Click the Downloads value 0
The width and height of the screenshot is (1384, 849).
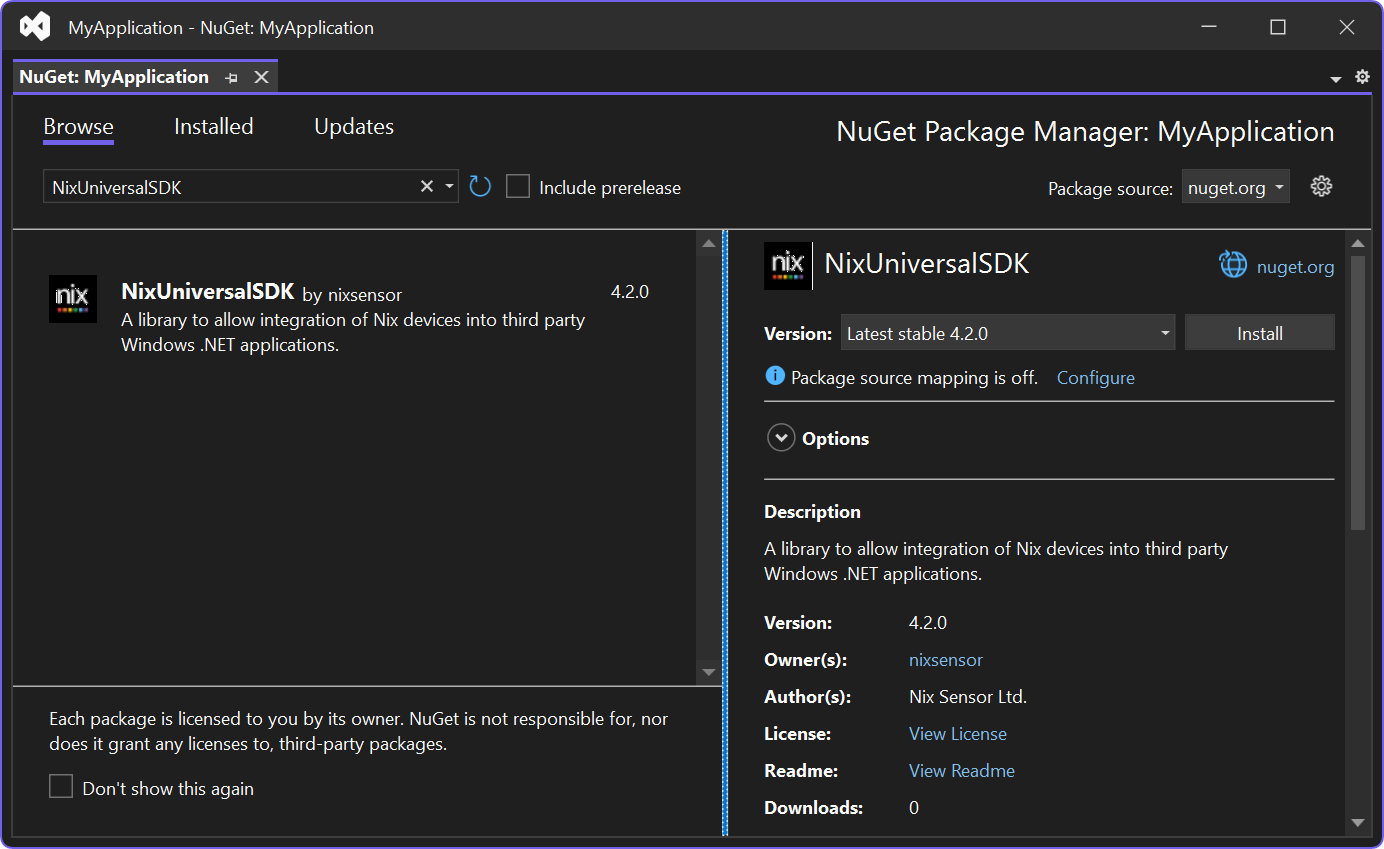click(914, 808)
